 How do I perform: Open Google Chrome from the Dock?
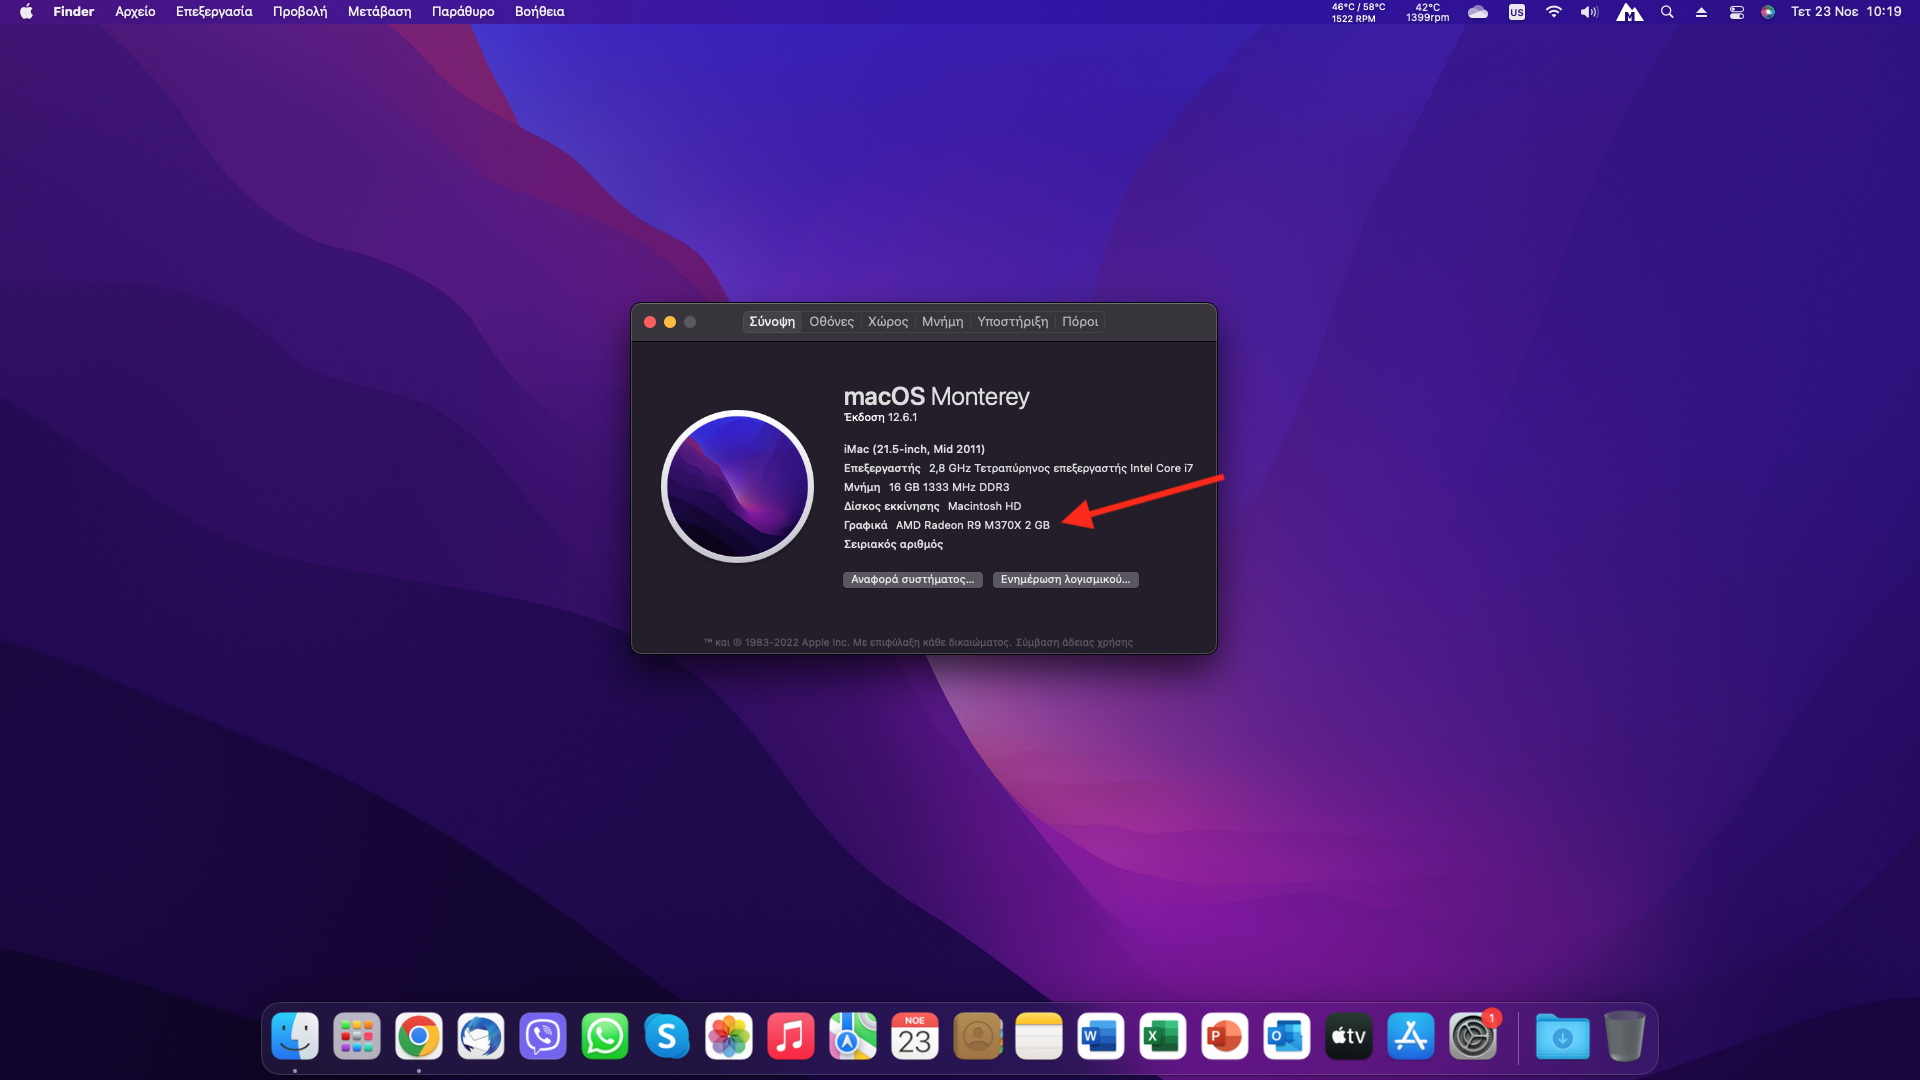click(418, 1037)
